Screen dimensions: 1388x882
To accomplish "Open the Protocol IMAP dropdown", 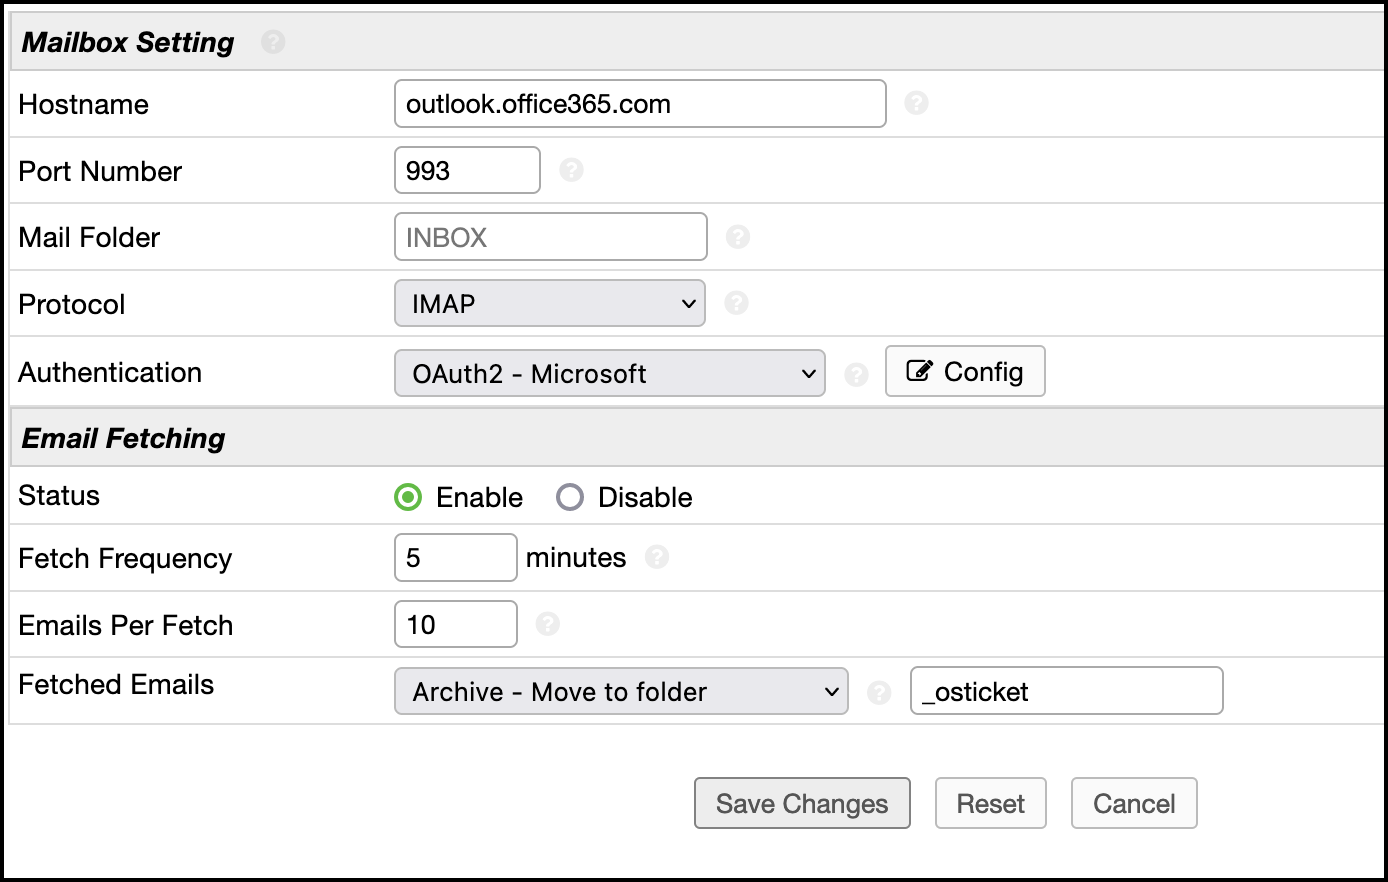I will (x=550, y=304).
